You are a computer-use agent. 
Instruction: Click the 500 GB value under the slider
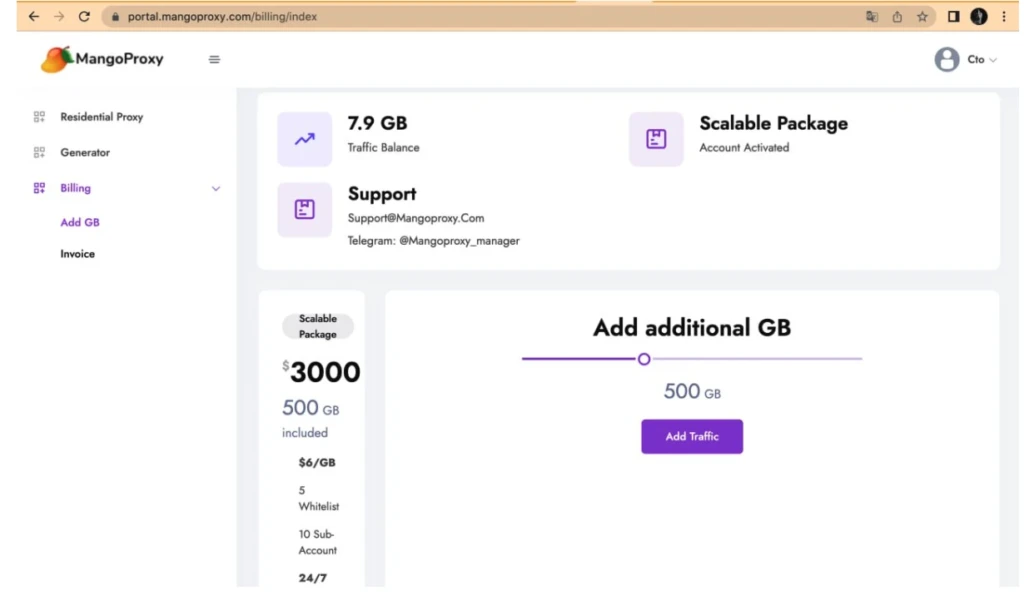(x=692, y=391)
